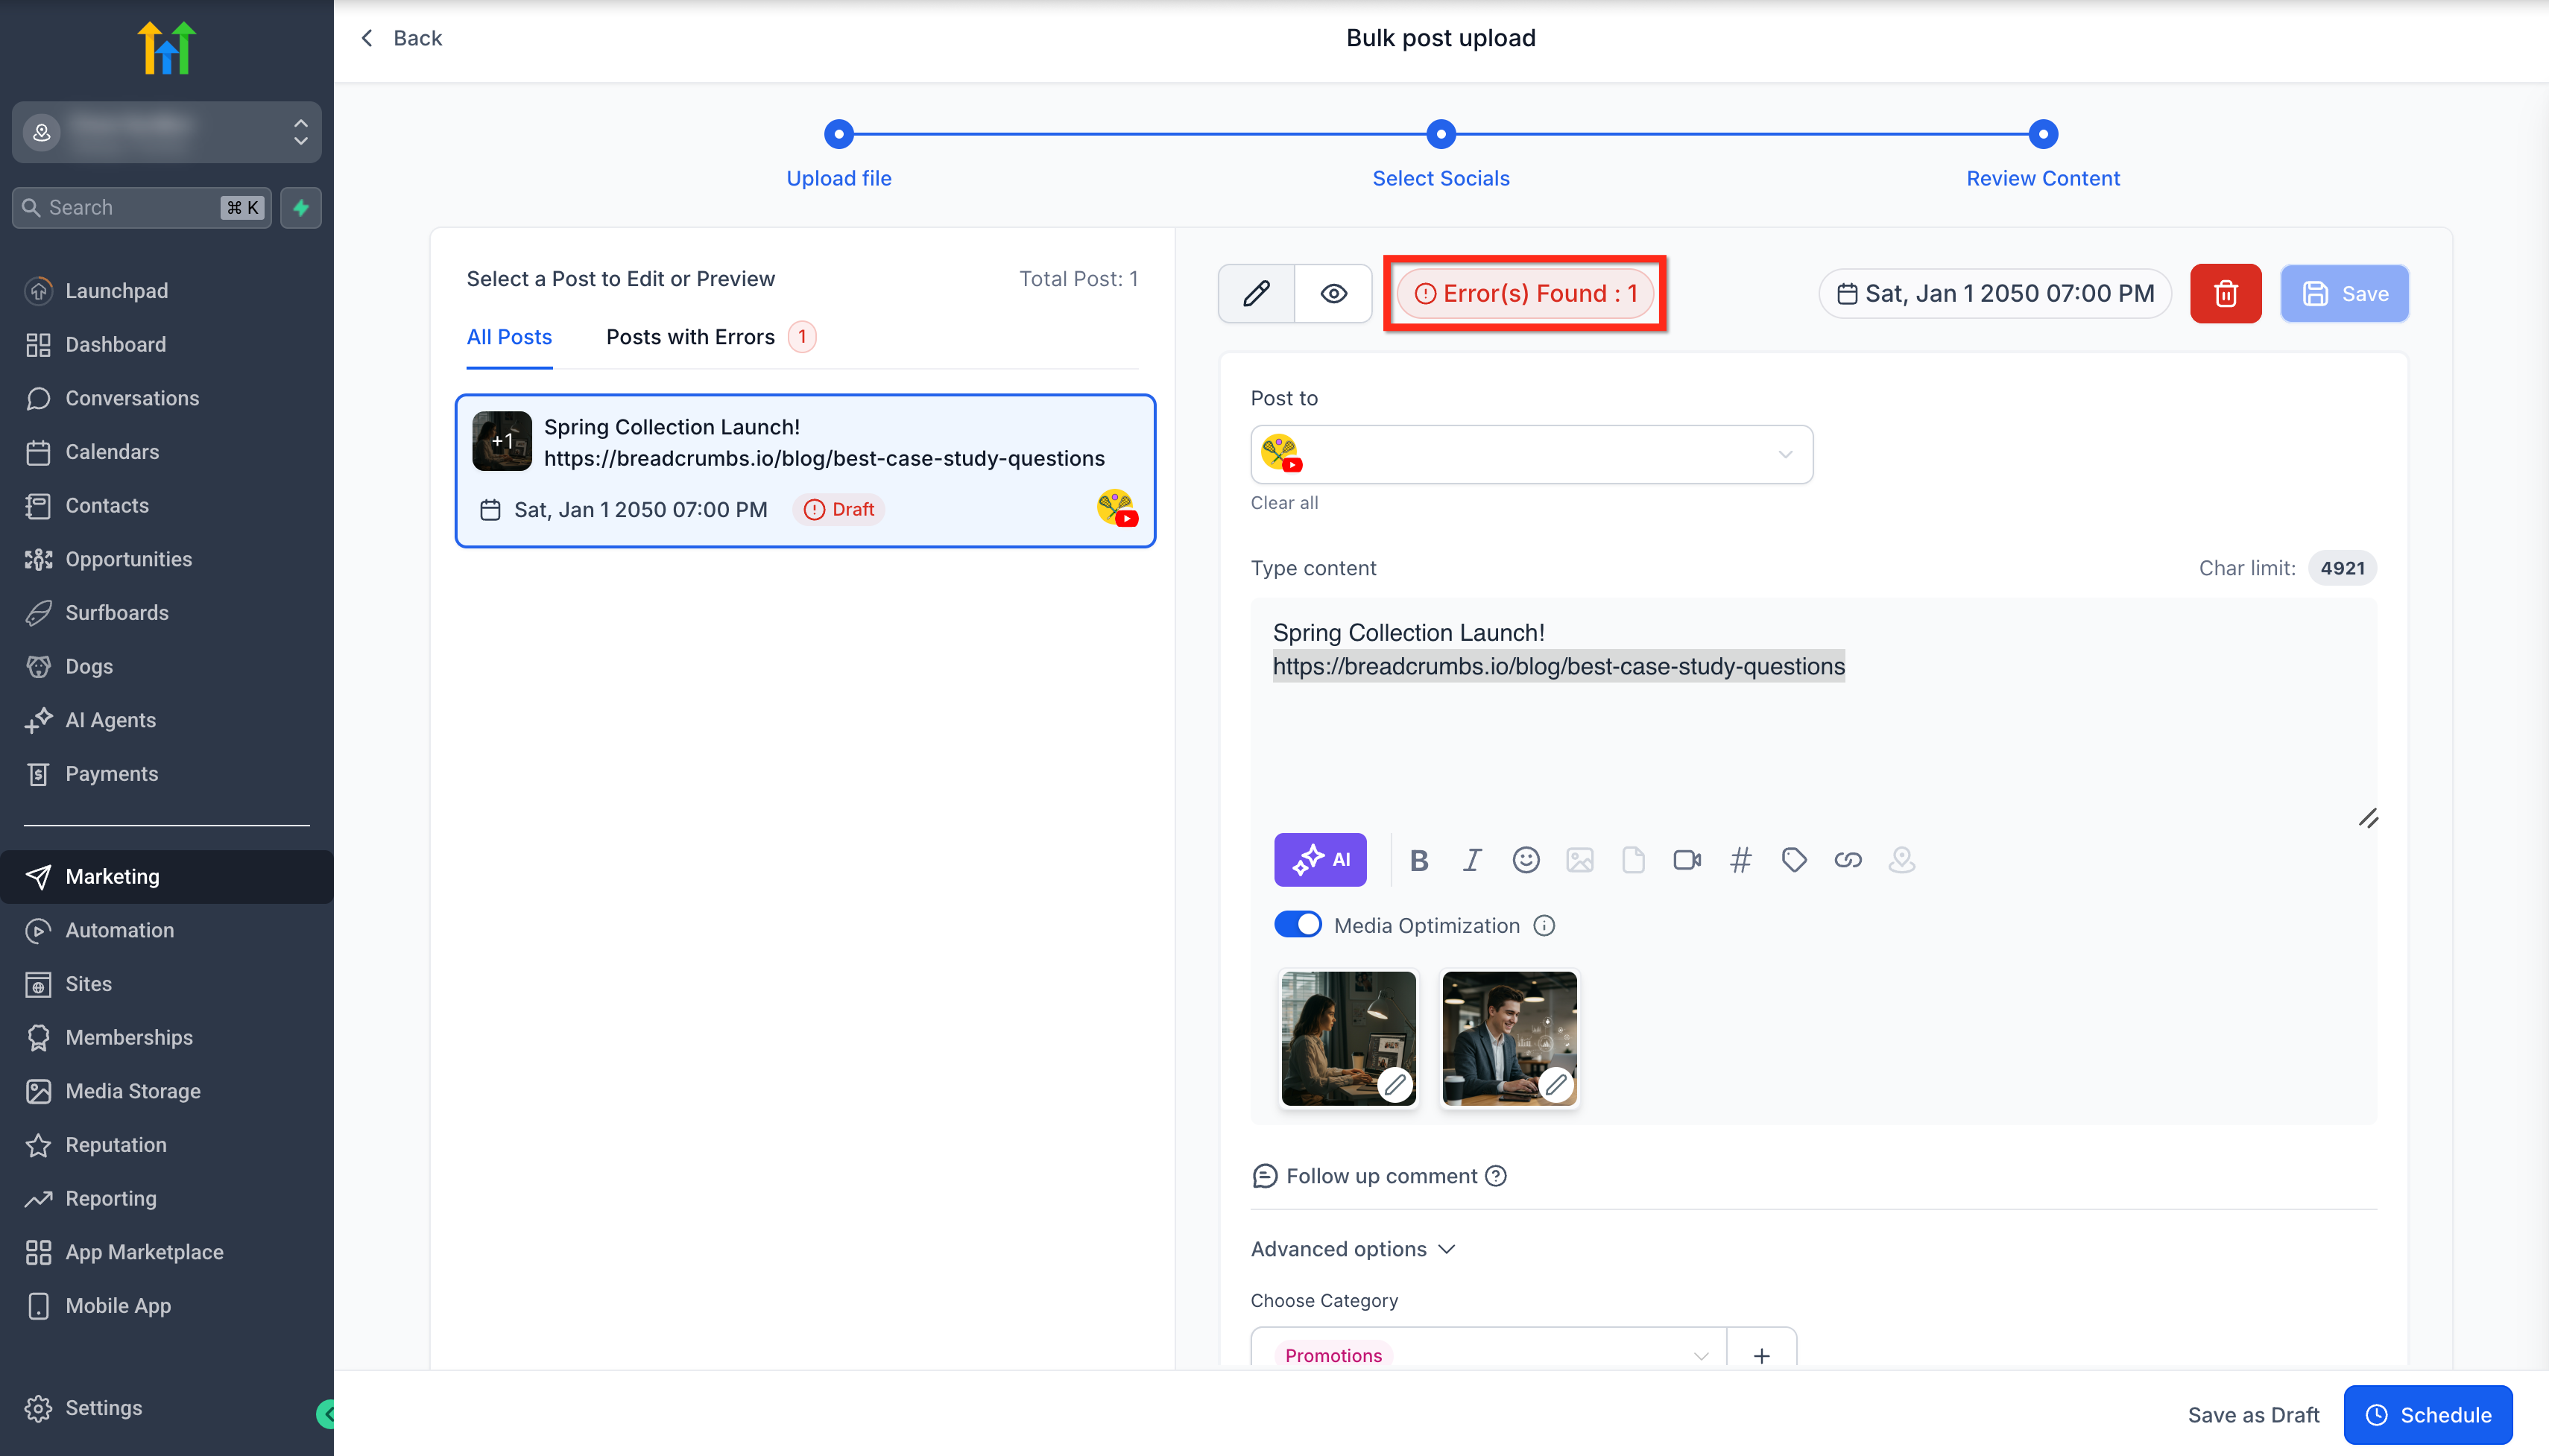2549x1456 pixels.
Task: Click Save as Draft
Action: (x=2253, y=1414)
